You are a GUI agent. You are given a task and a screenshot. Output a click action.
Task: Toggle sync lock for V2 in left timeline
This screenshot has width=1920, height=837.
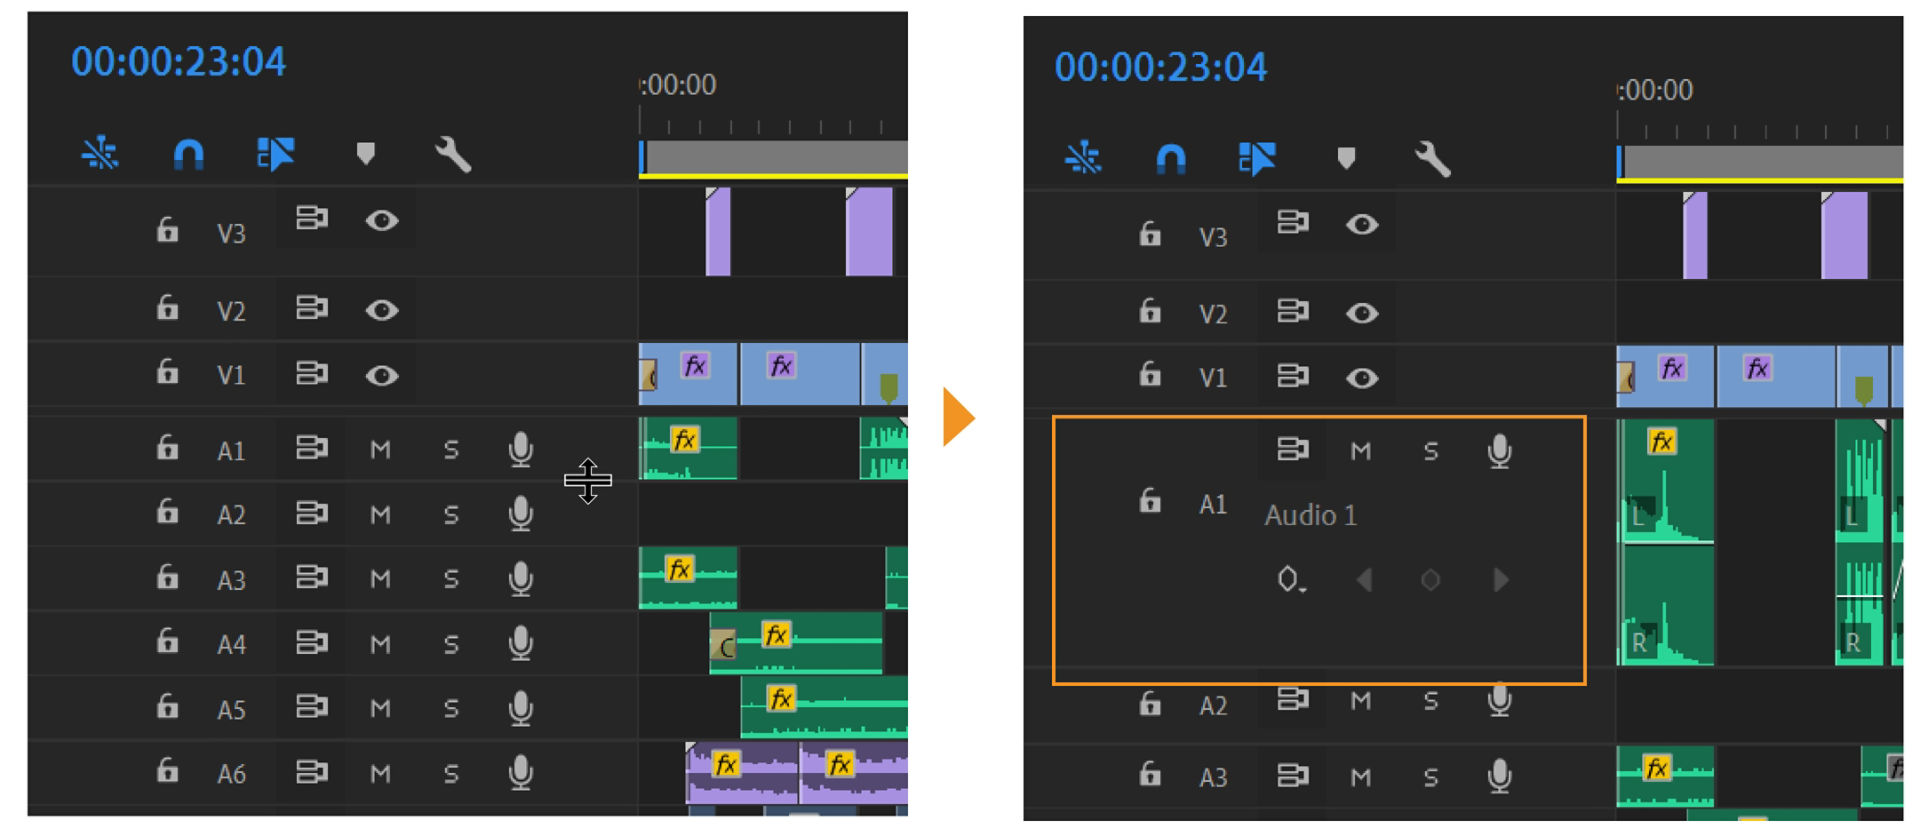click(x=312, y=307)
